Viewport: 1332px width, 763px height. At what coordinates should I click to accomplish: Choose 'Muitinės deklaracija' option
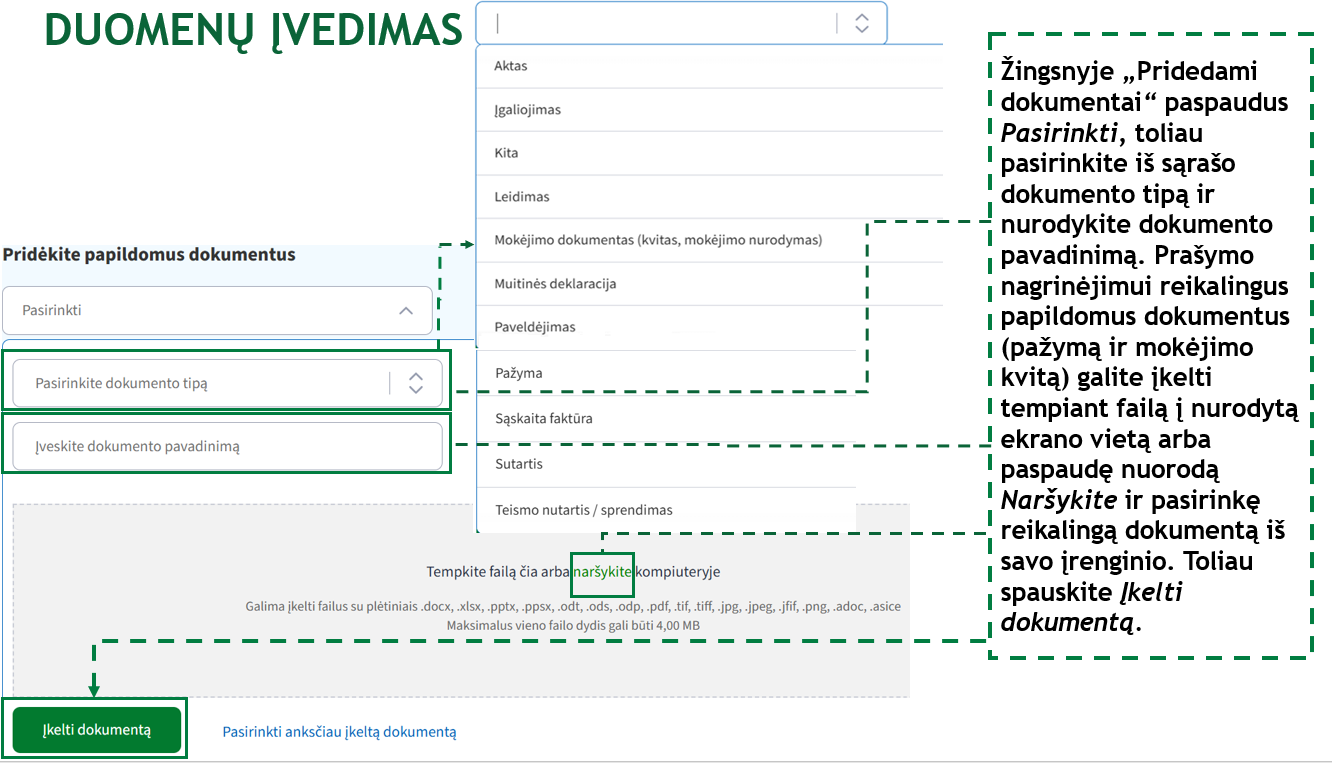[x=555, y=284]
